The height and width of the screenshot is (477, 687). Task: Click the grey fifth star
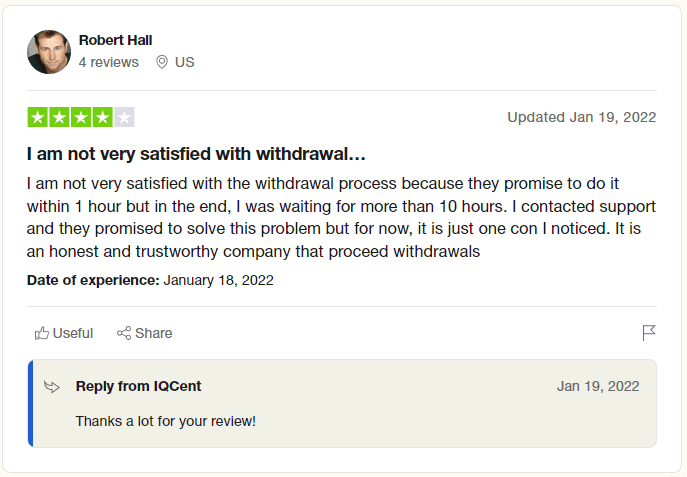pyautogui.click(x=124, y=117)
